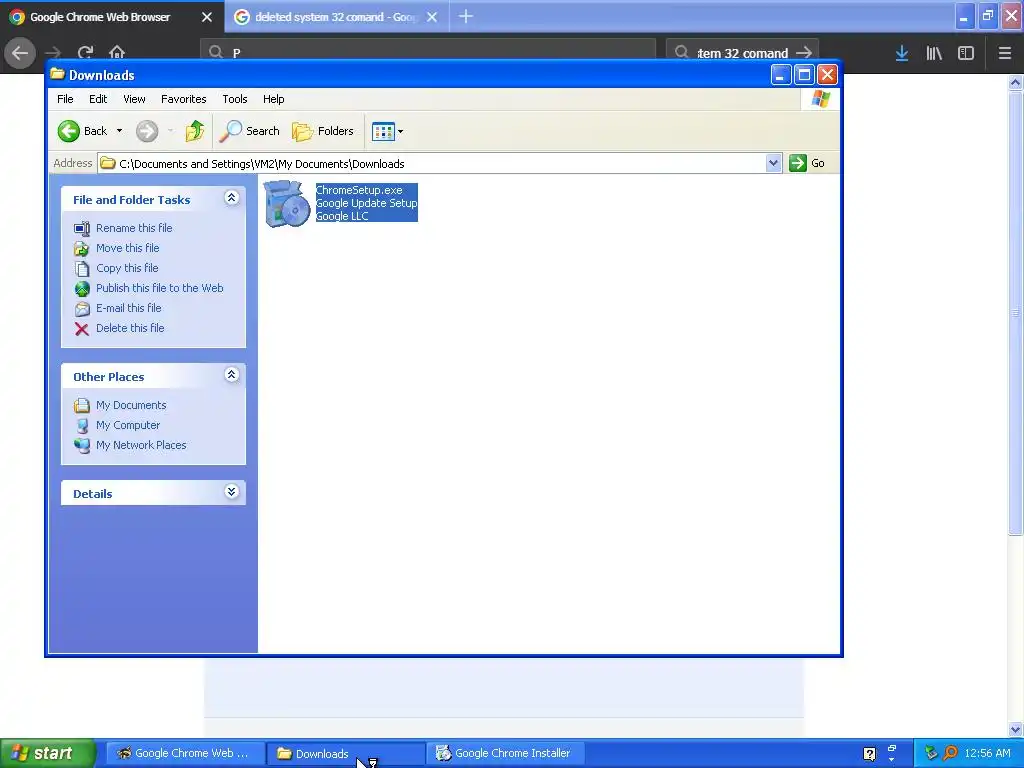This screenshot has width=1024, height=768.
Task: Open the browser hamburger menu
Action: (1005, 53)
